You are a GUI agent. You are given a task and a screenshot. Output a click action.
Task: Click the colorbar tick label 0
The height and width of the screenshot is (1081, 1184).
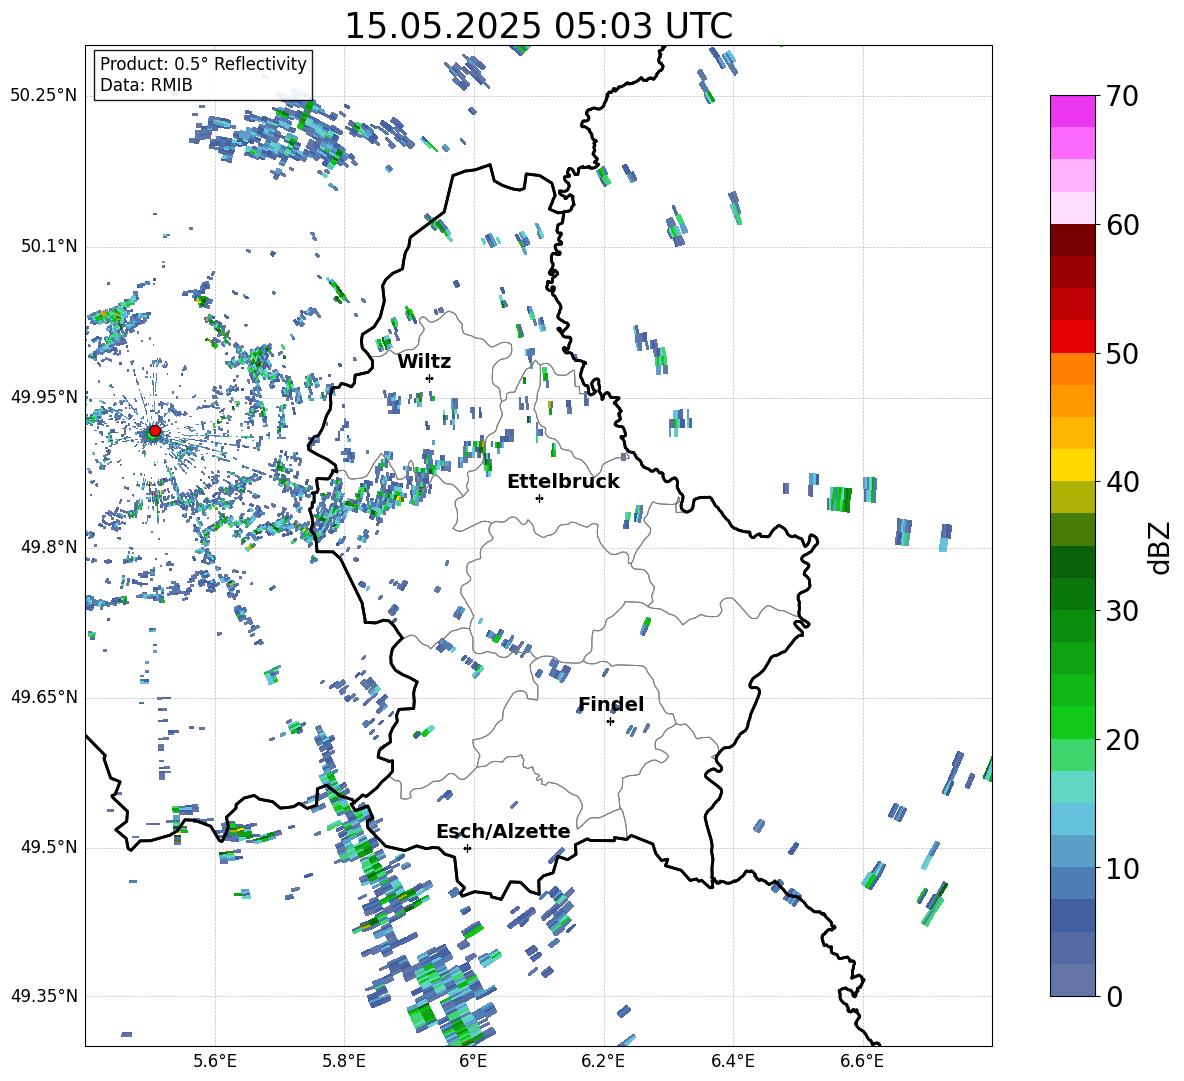(1114, 997)
